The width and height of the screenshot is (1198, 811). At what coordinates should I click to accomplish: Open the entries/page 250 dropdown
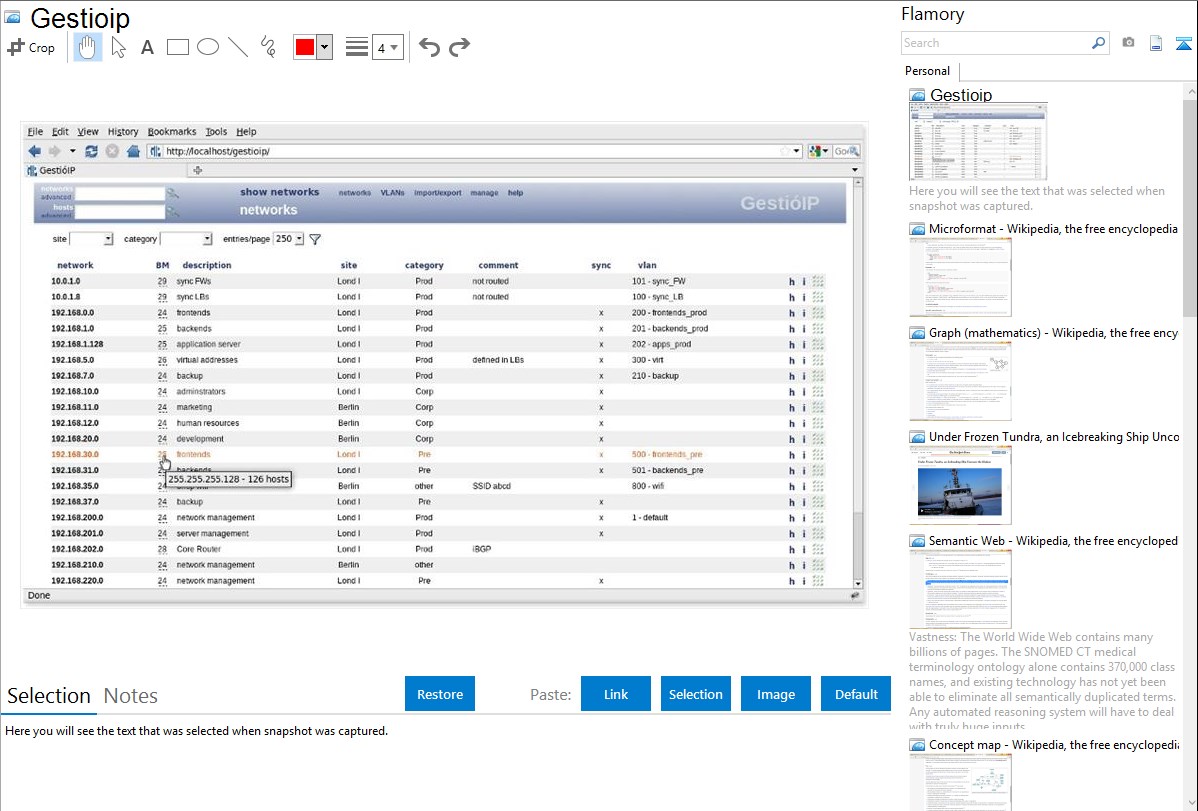(289, 239)
